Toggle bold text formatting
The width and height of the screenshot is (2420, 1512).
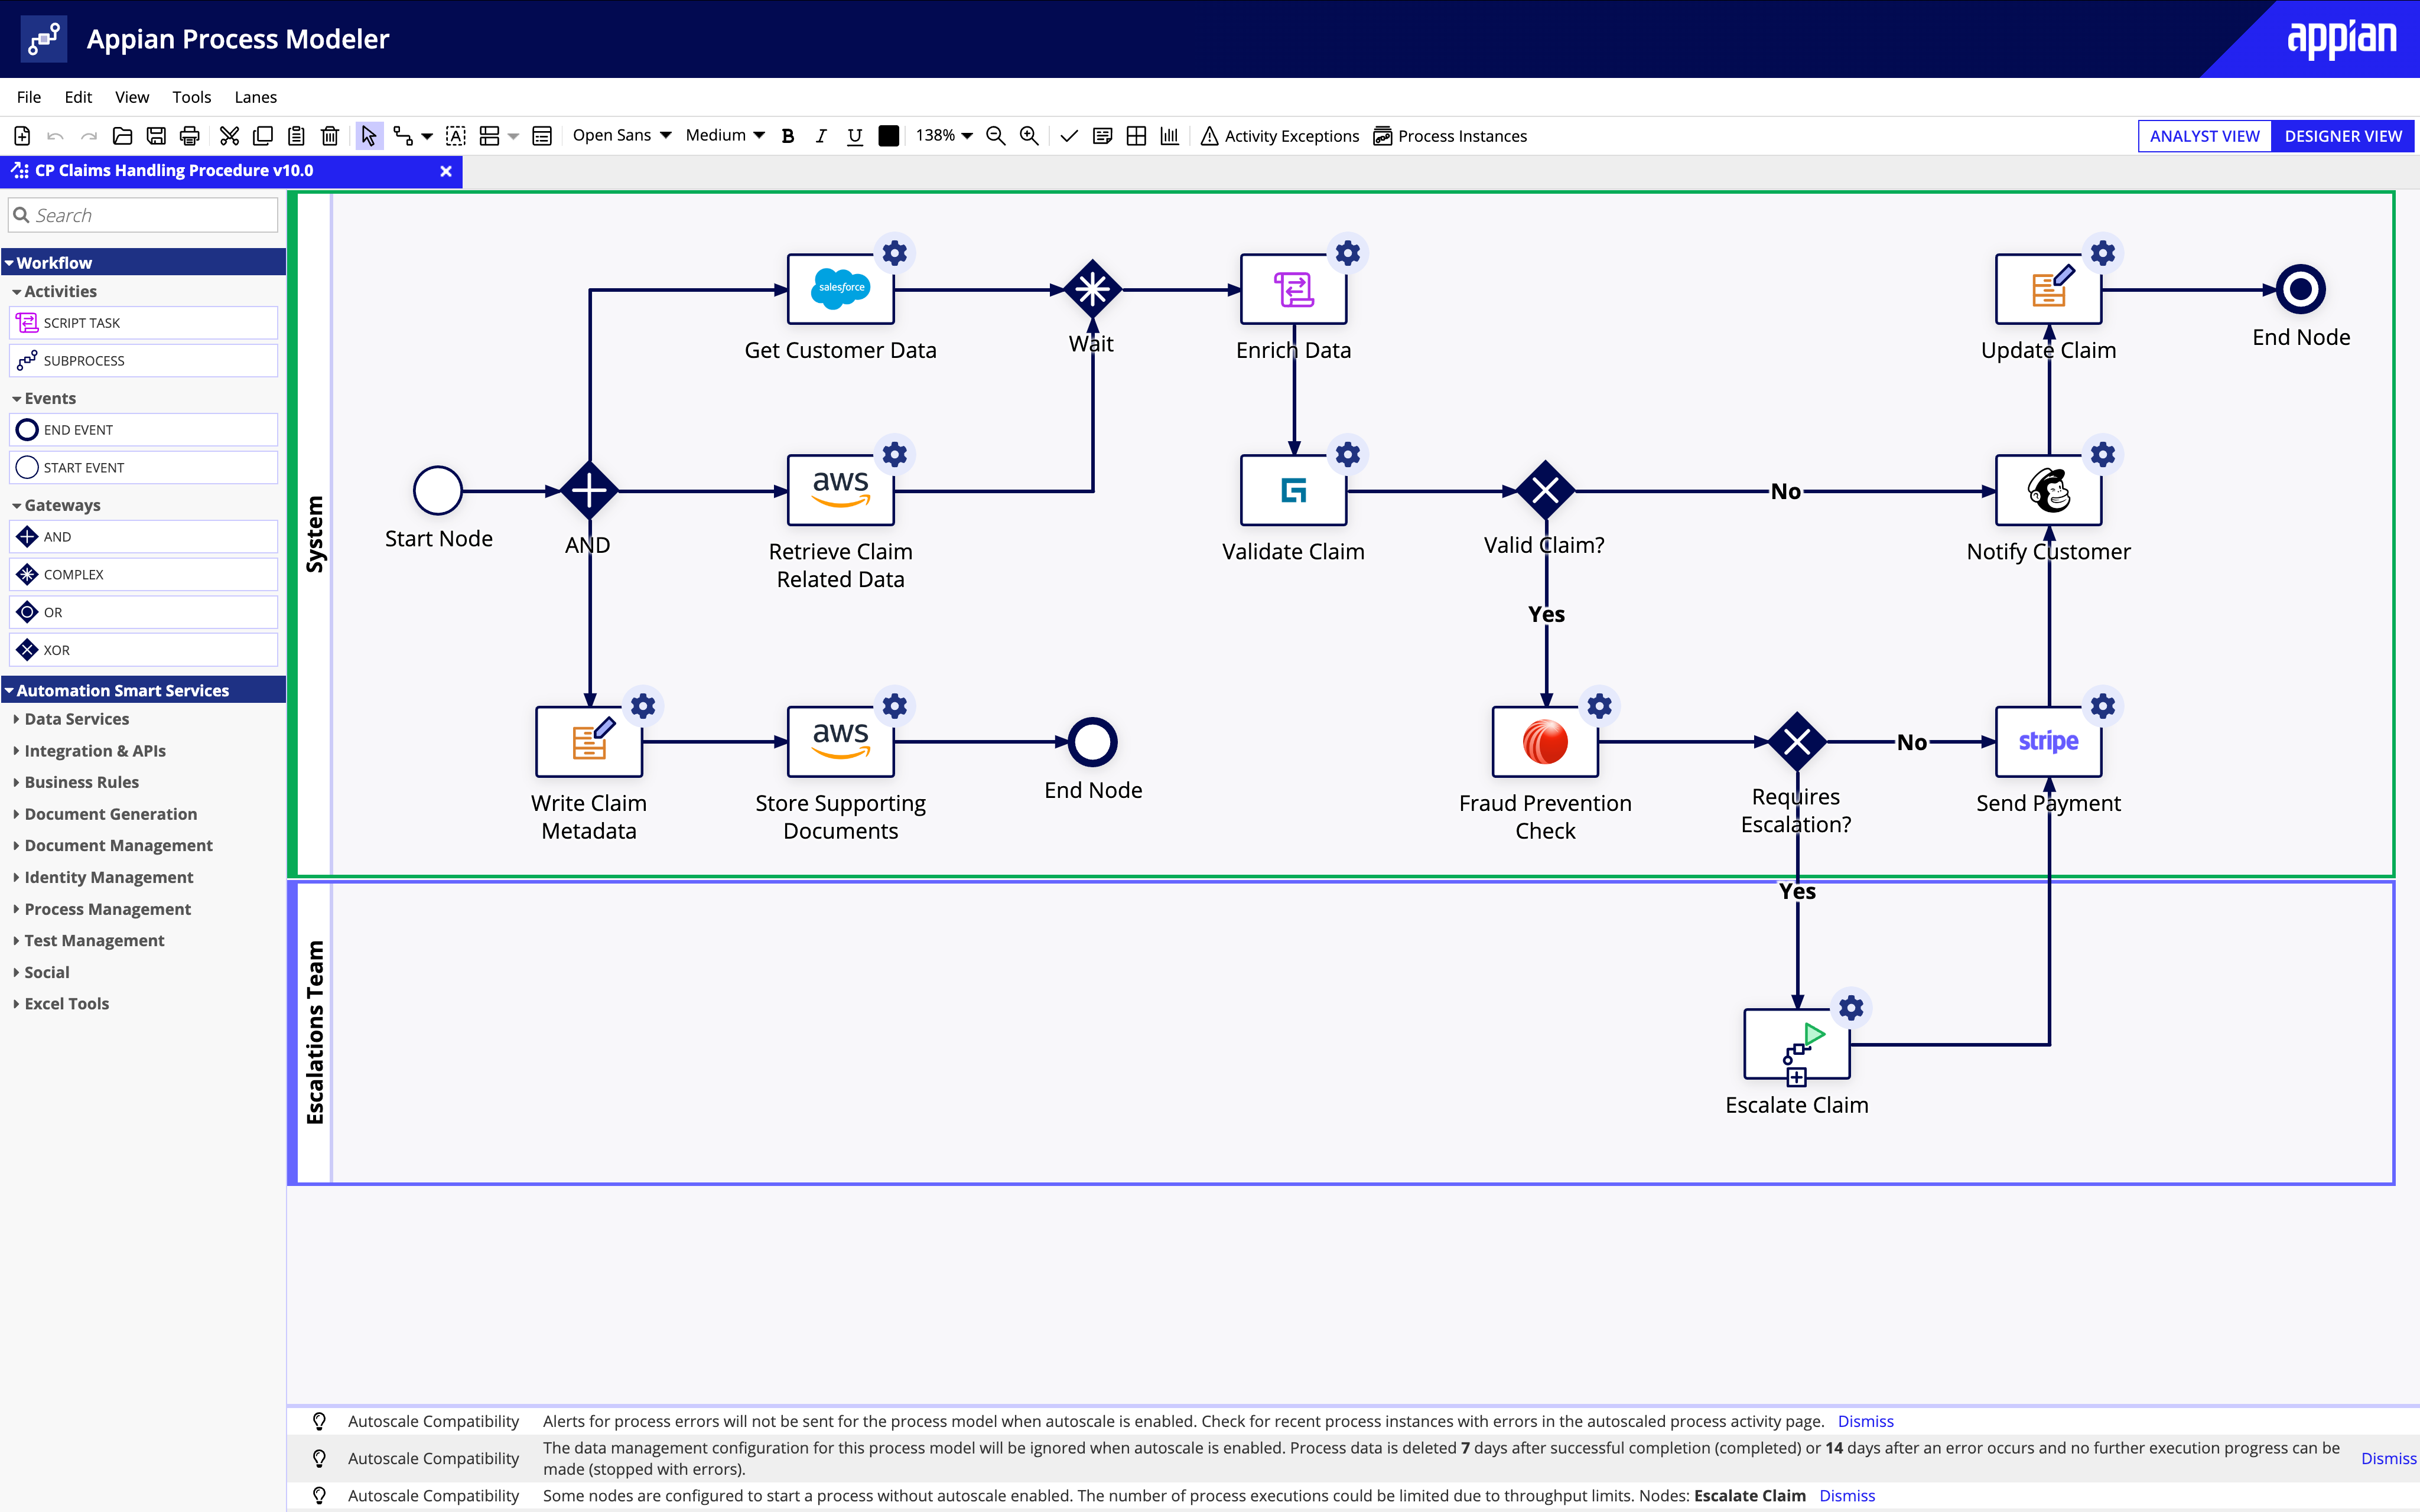point(788,136)
